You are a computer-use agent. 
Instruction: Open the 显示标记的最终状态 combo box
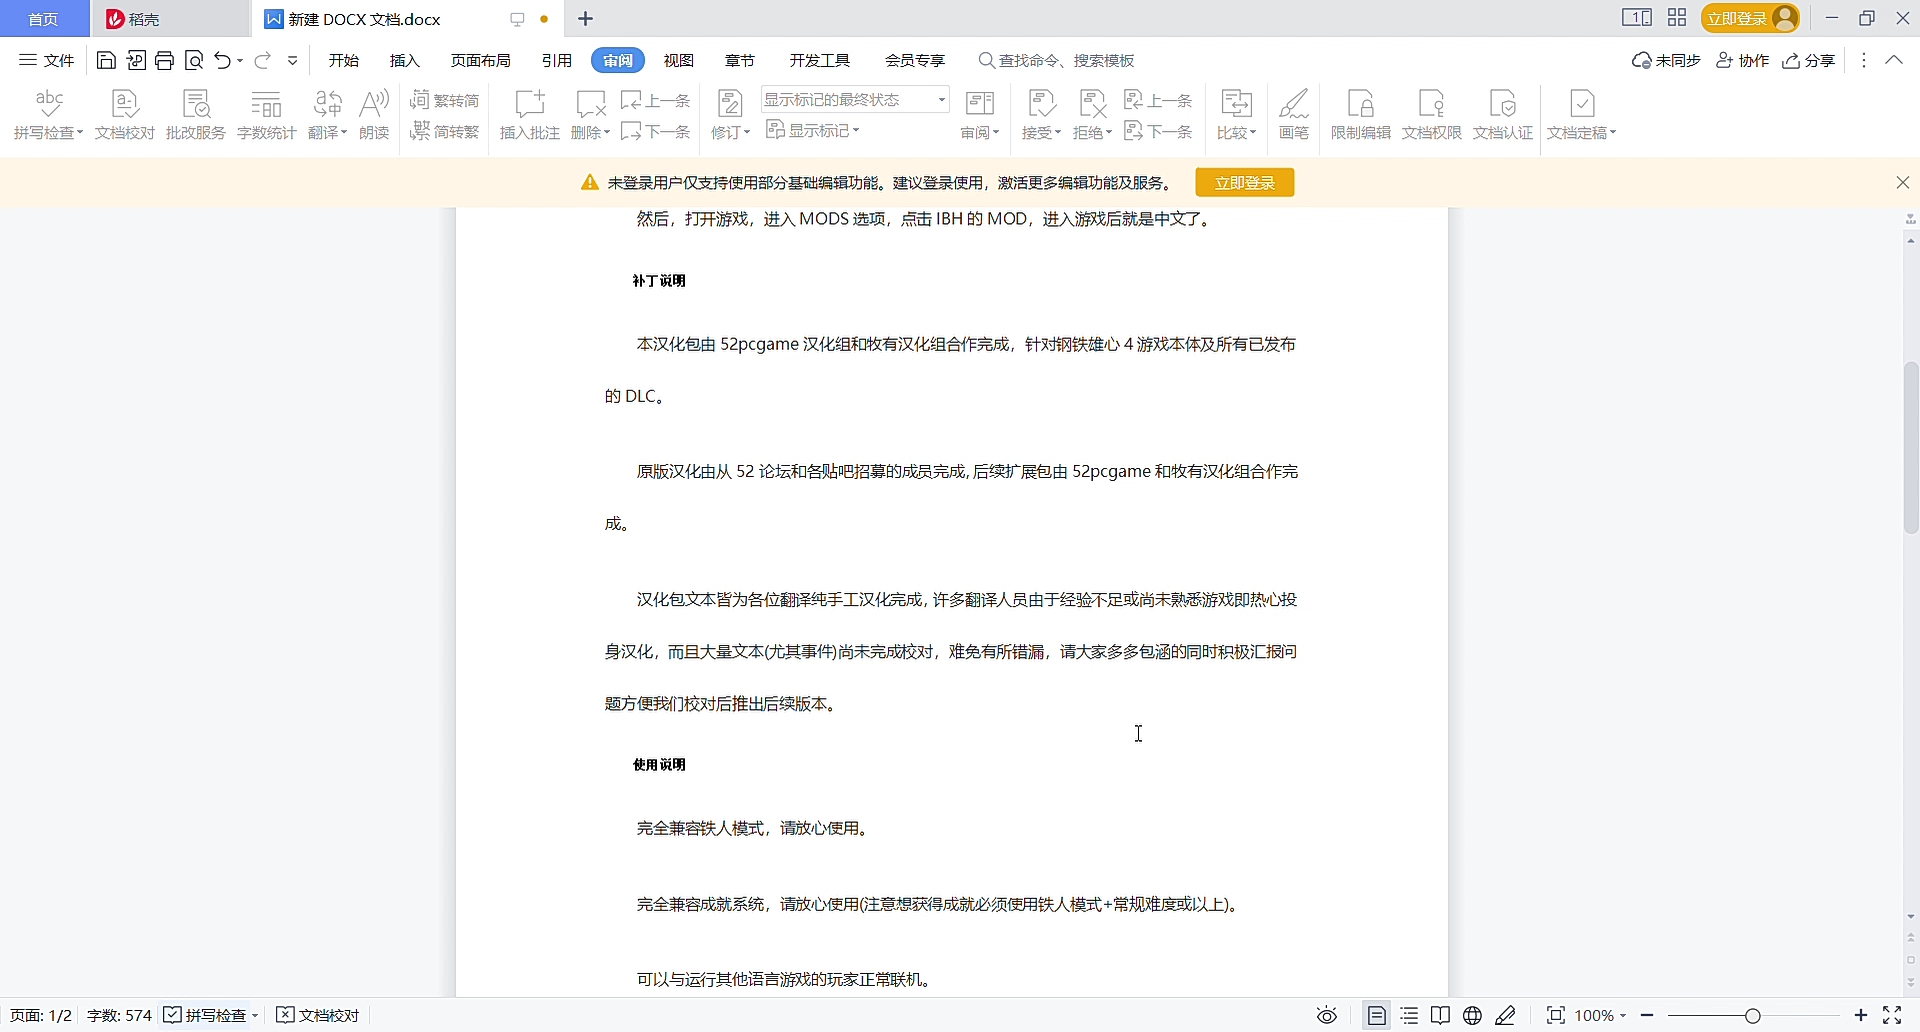(855, 100)
